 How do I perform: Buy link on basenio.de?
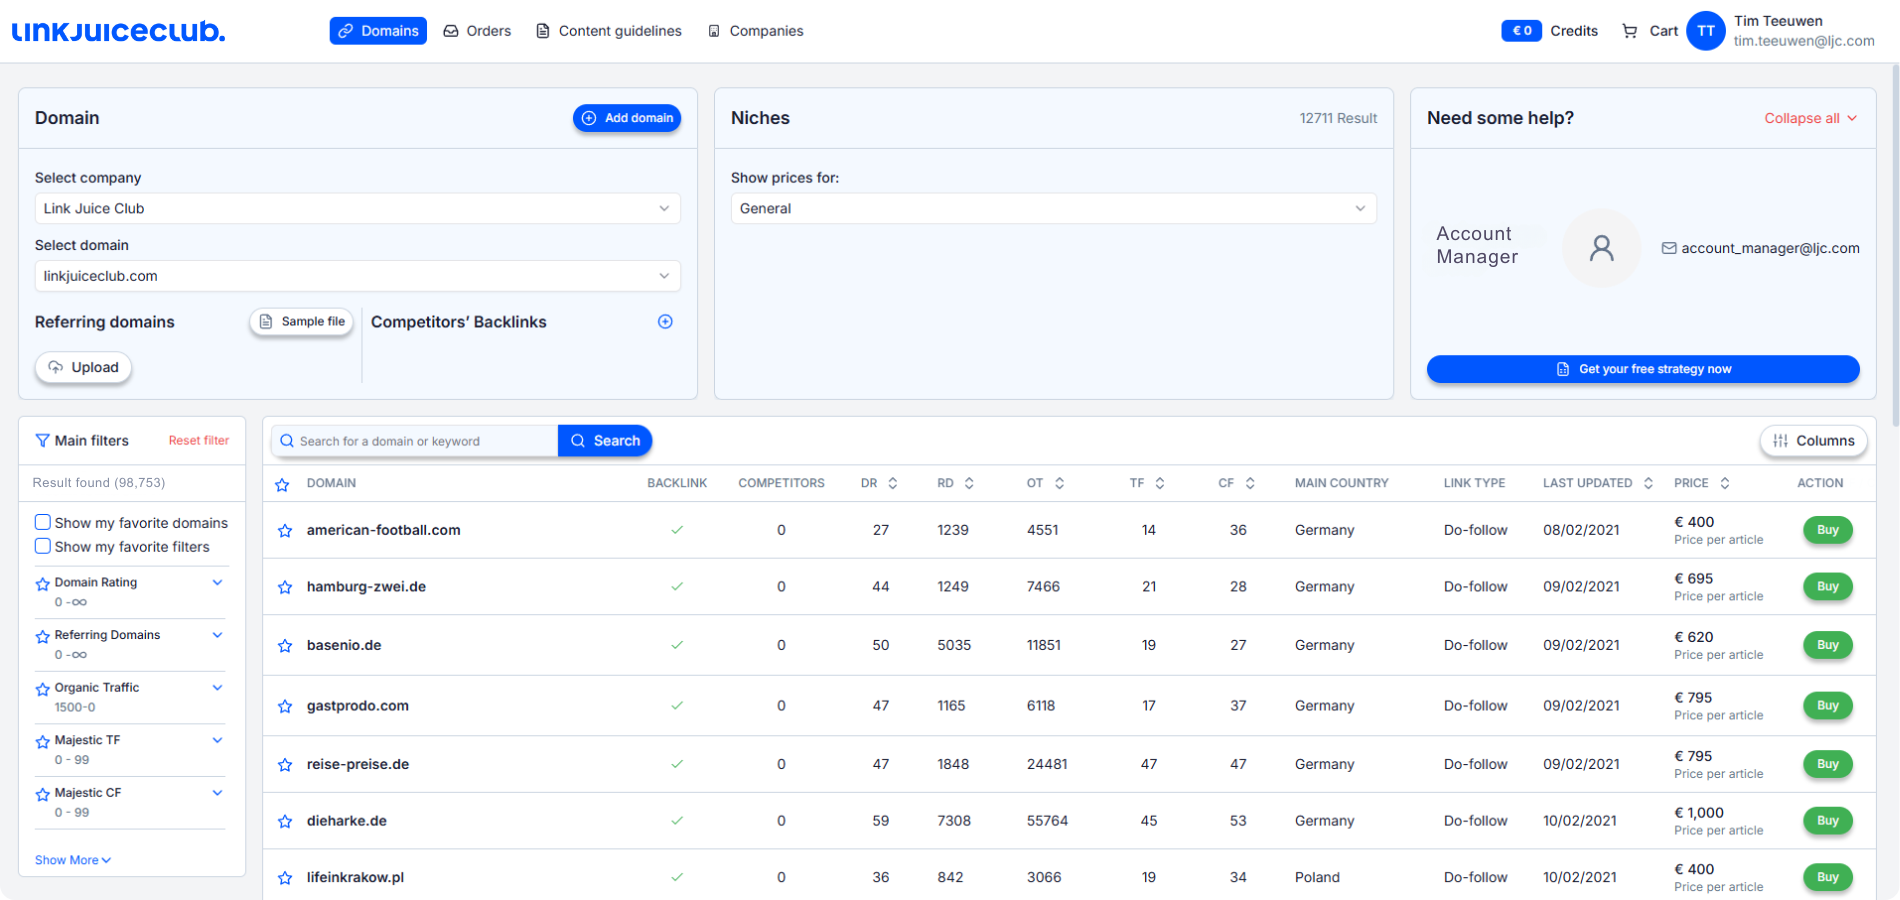click(x=1828, y=645)
